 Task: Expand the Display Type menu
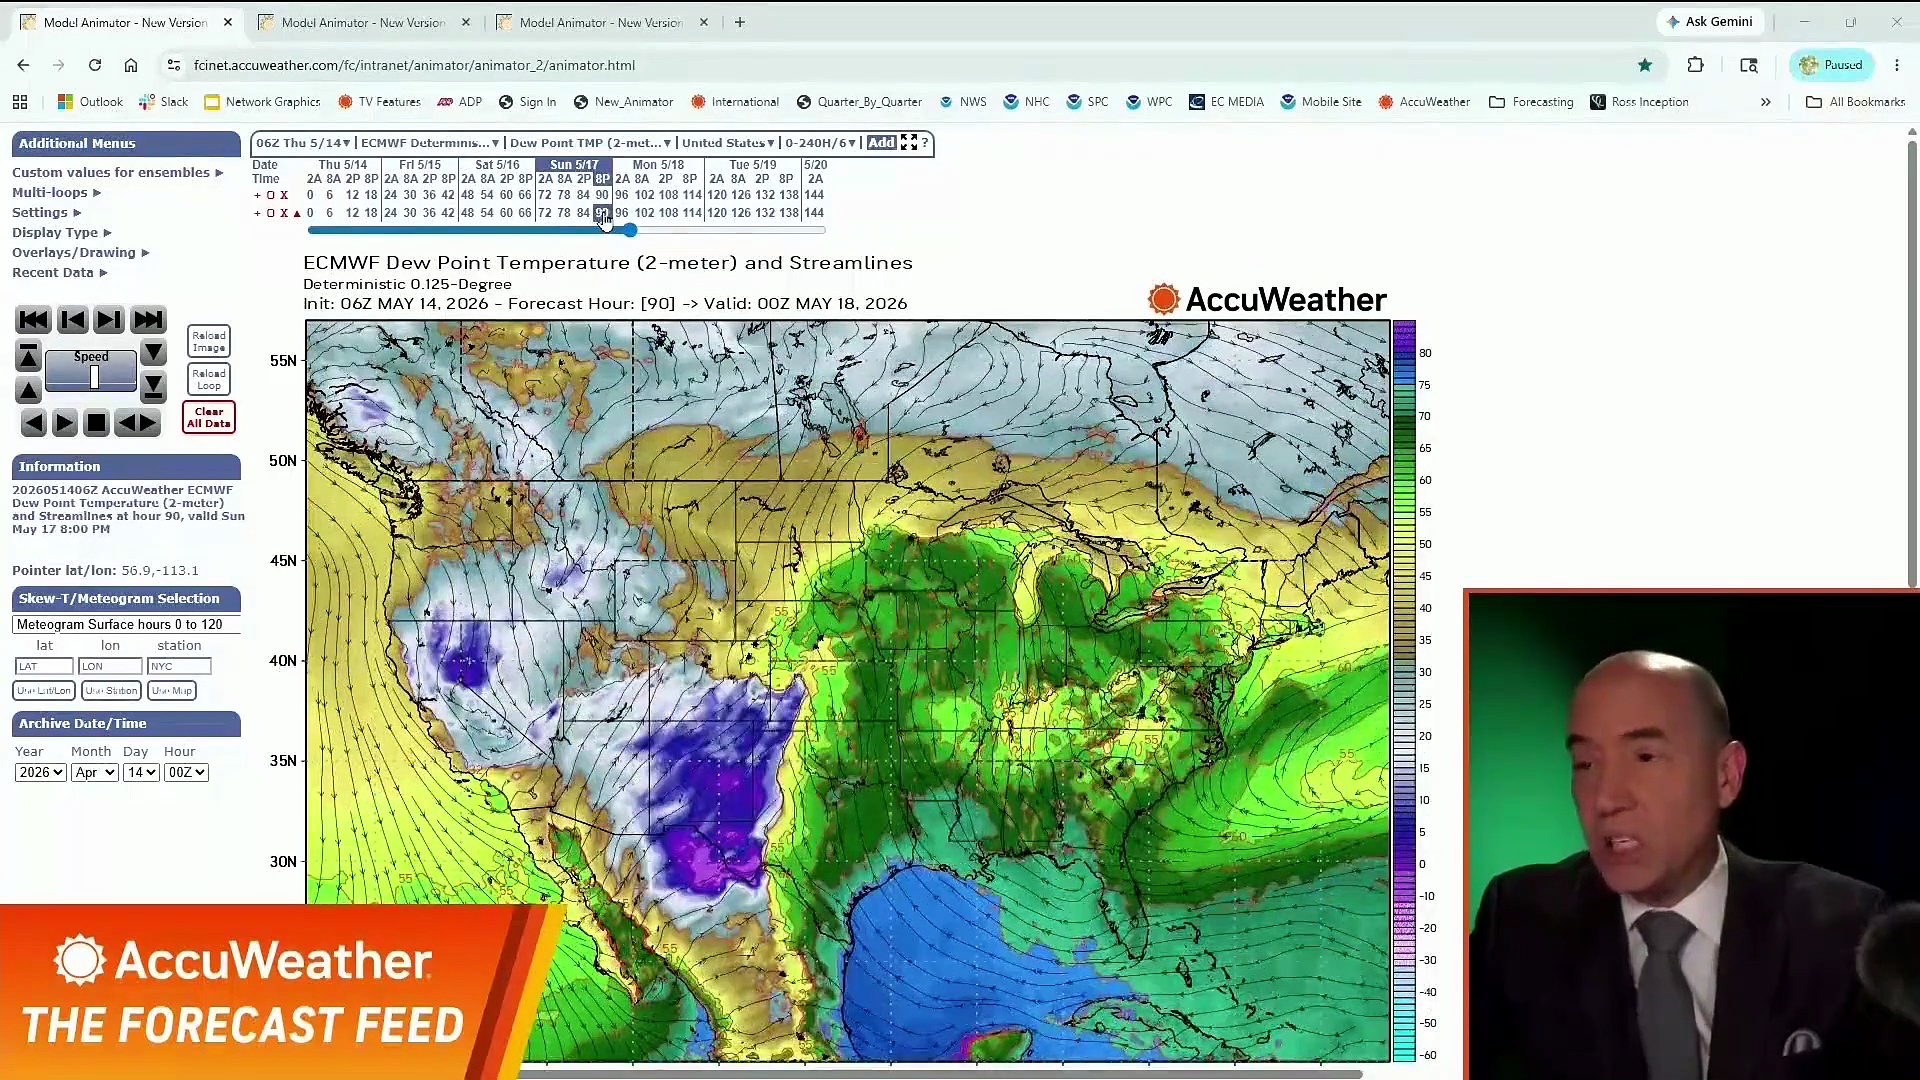pos(61,232)
